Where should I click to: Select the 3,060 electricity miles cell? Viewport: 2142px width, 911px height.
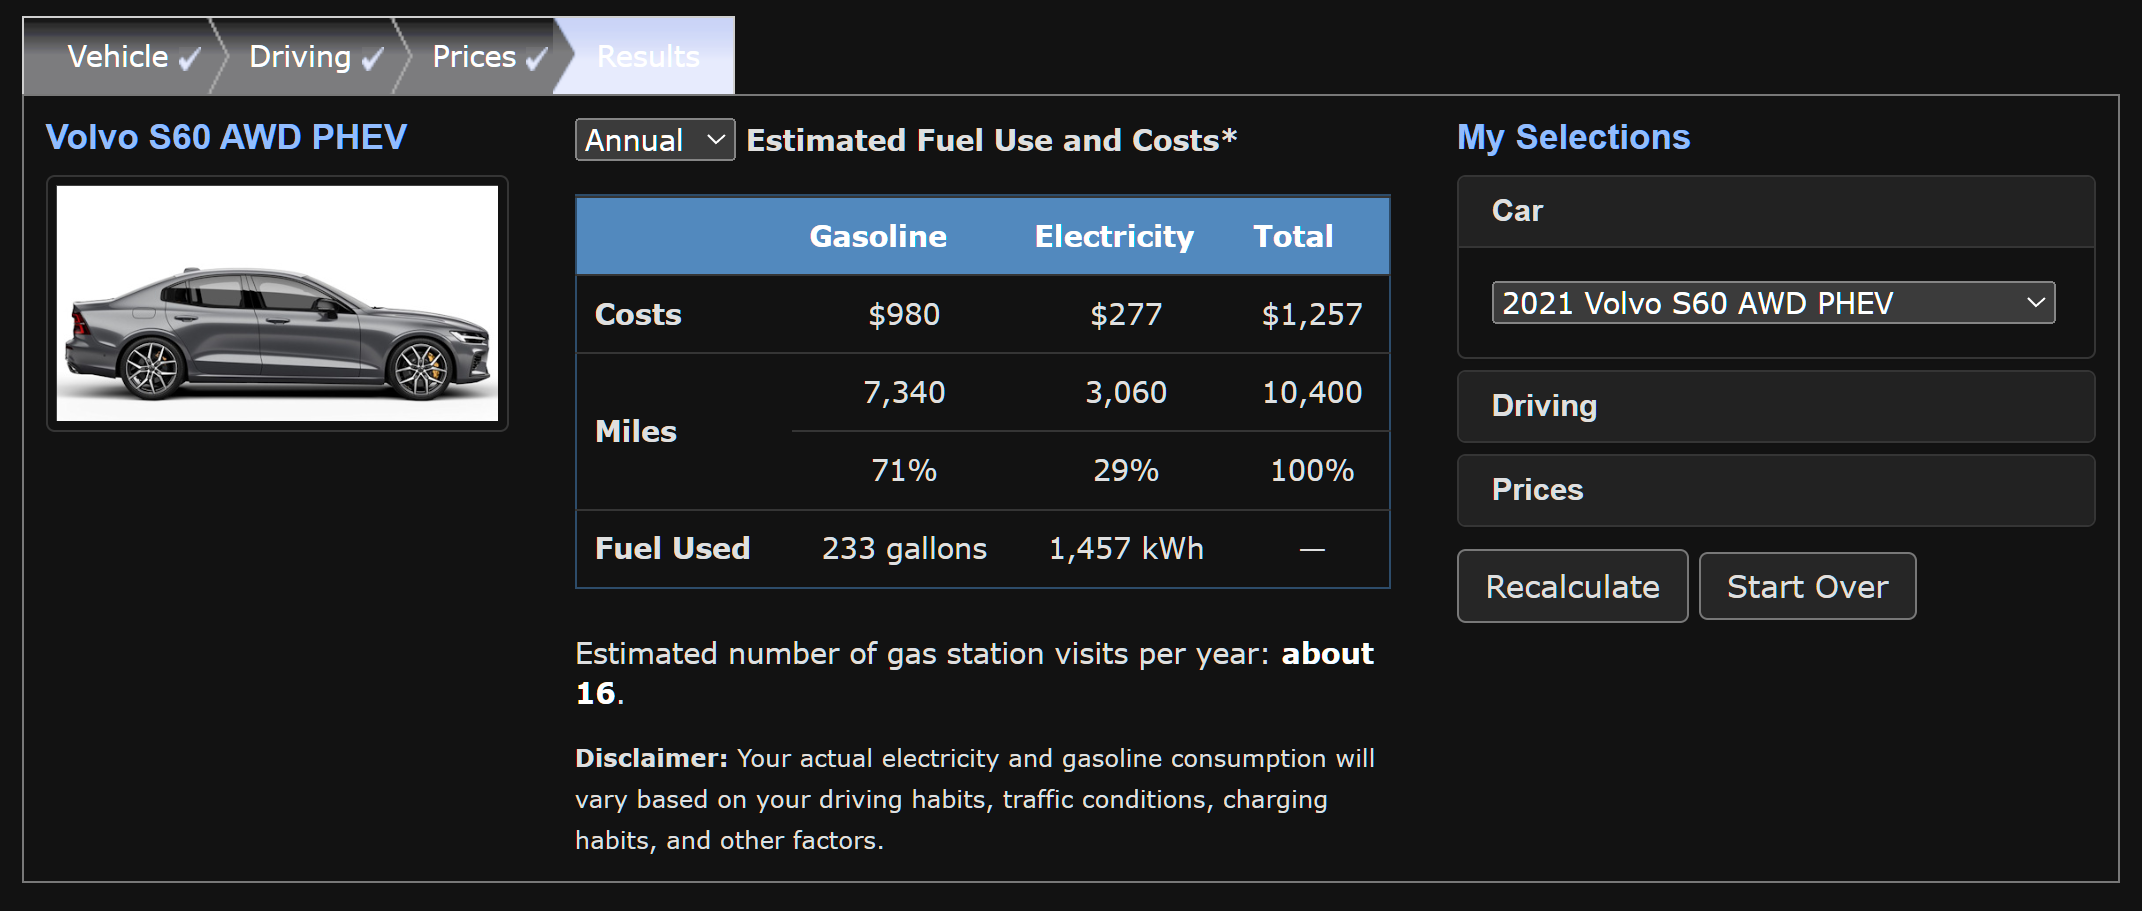pos(1126,392)
